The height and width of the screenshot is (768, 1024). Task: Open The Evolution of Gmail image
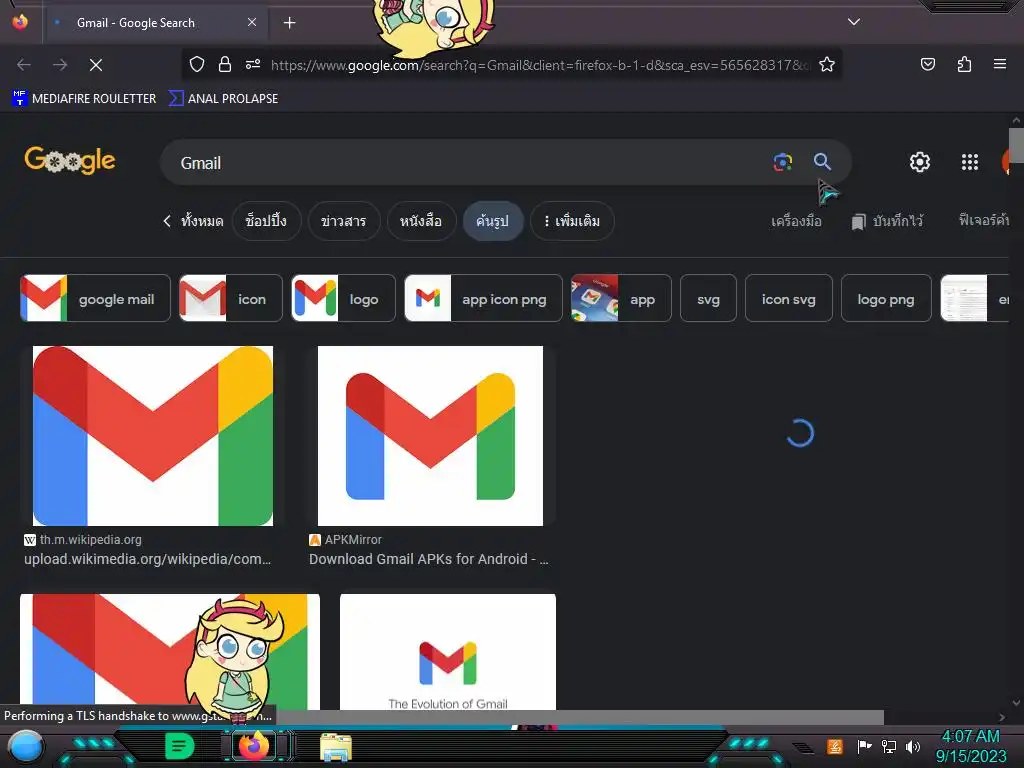pyautogui.click(x=448, y=652)
